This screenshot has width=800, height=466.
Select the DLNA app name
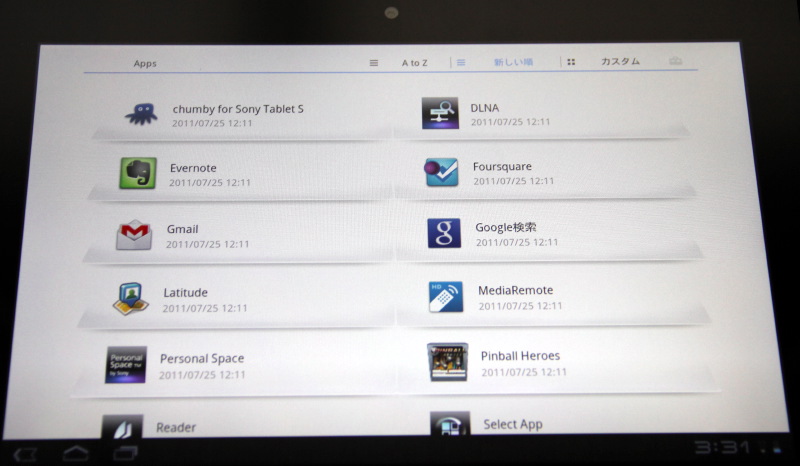coord(485,108)
